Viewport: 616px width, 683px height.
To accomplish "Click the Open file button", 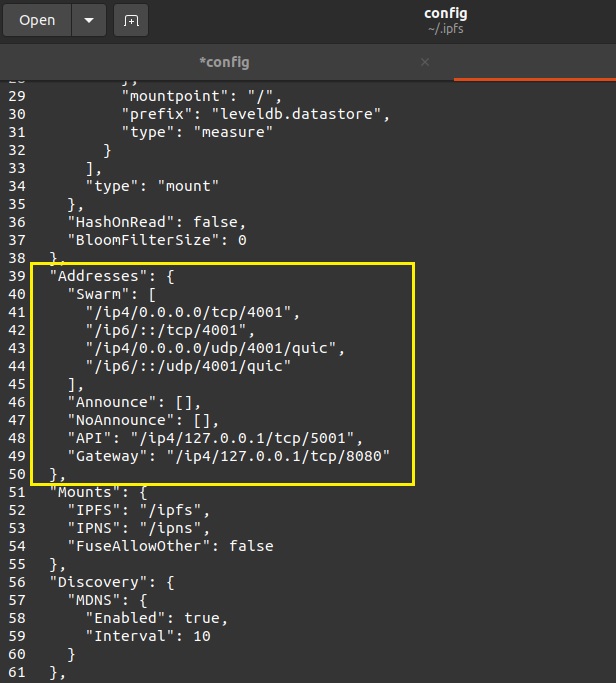I will [x=37, y=20].
